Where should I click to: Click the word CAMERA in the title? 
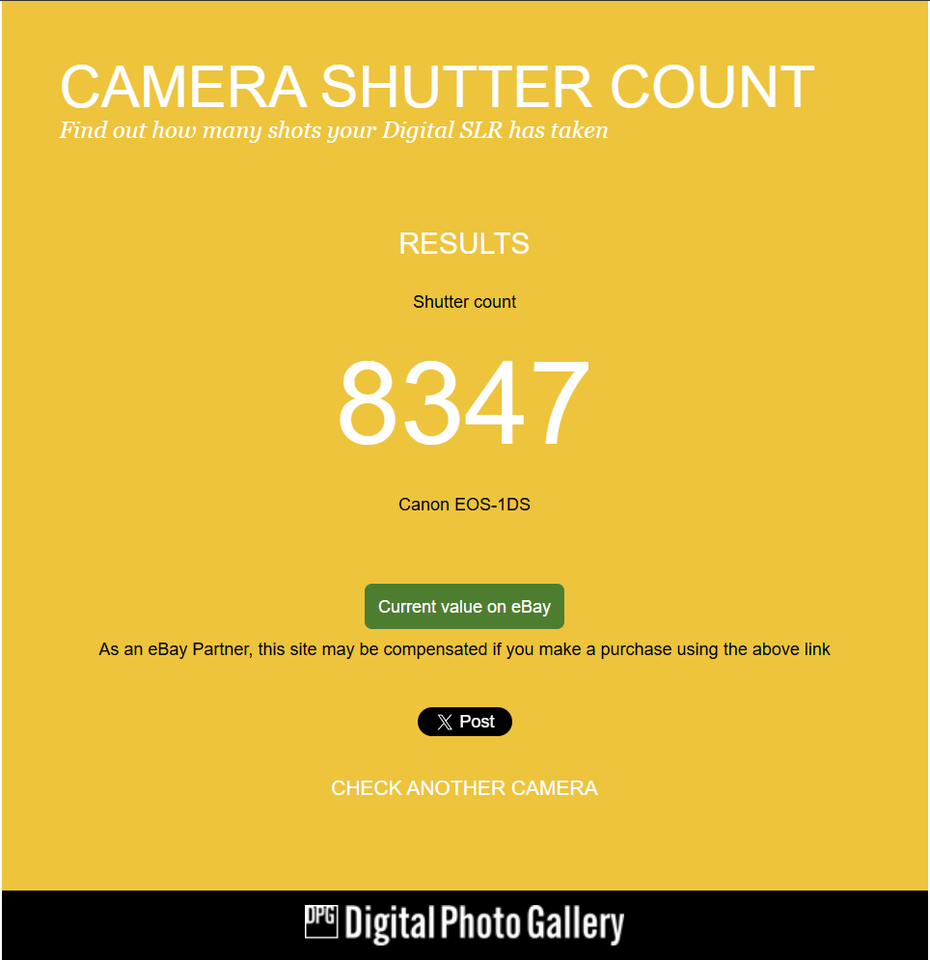point(184,87)
